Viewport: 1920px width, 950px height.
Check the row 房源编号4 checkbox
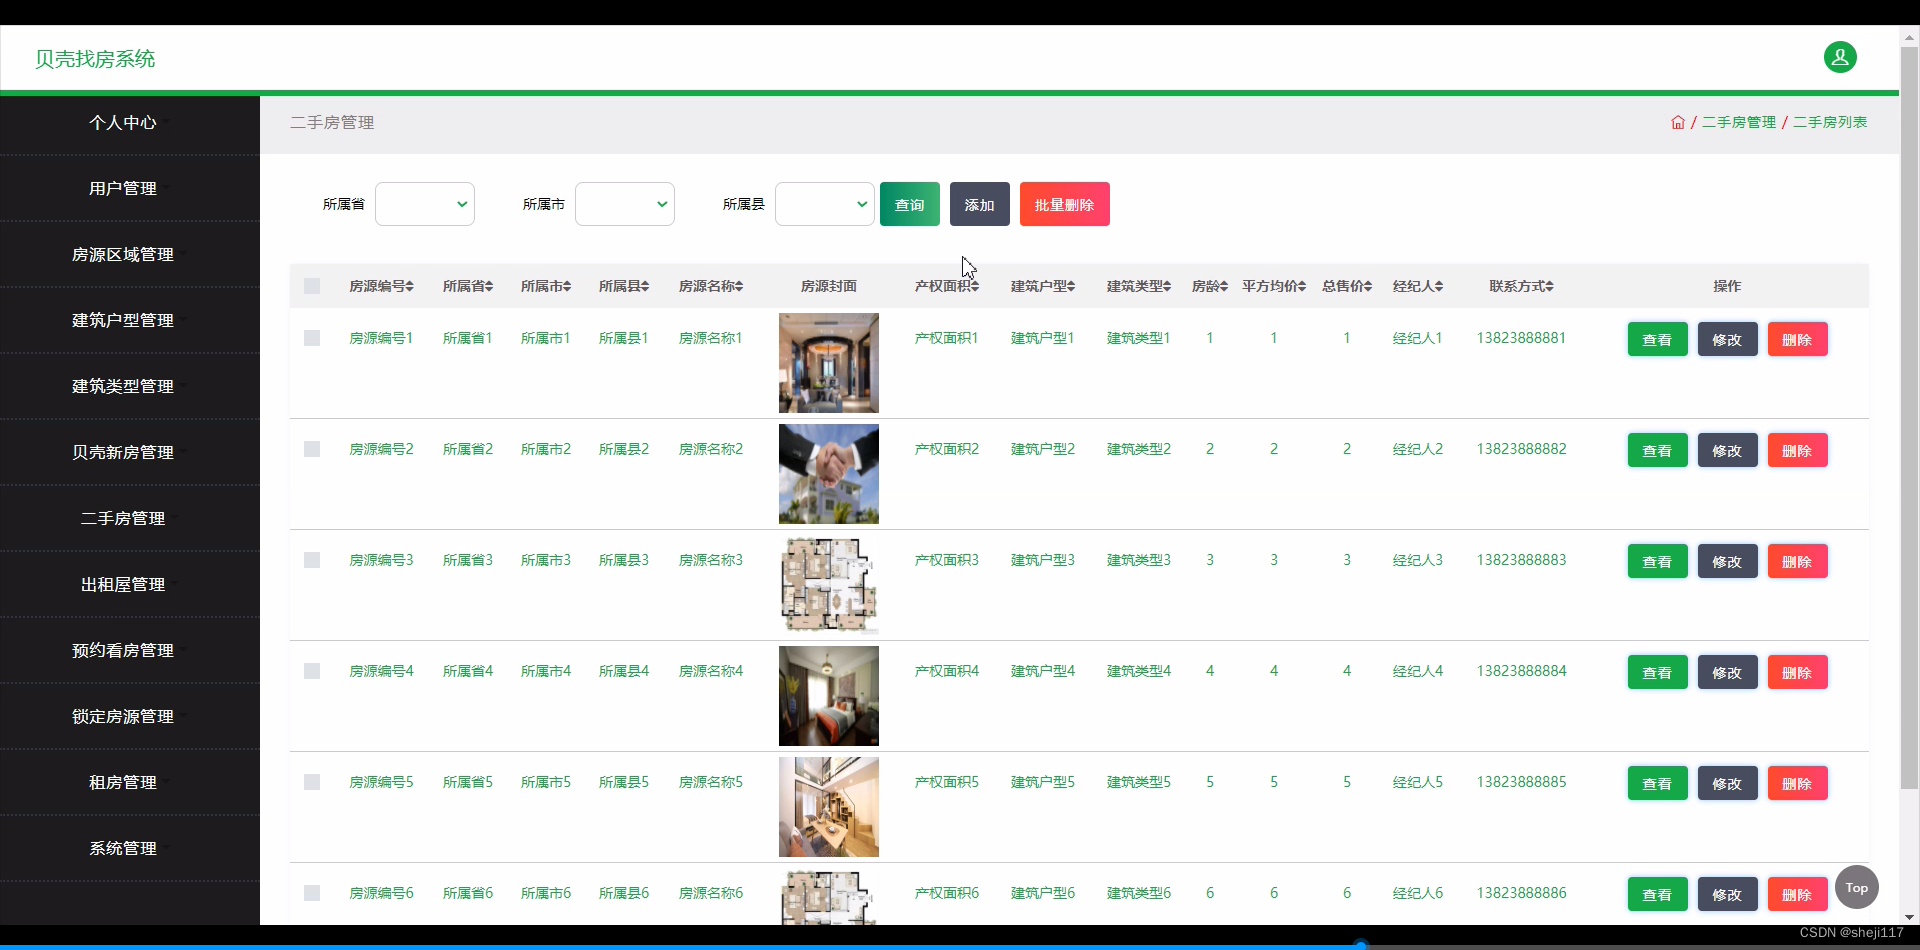coord(312,671)
